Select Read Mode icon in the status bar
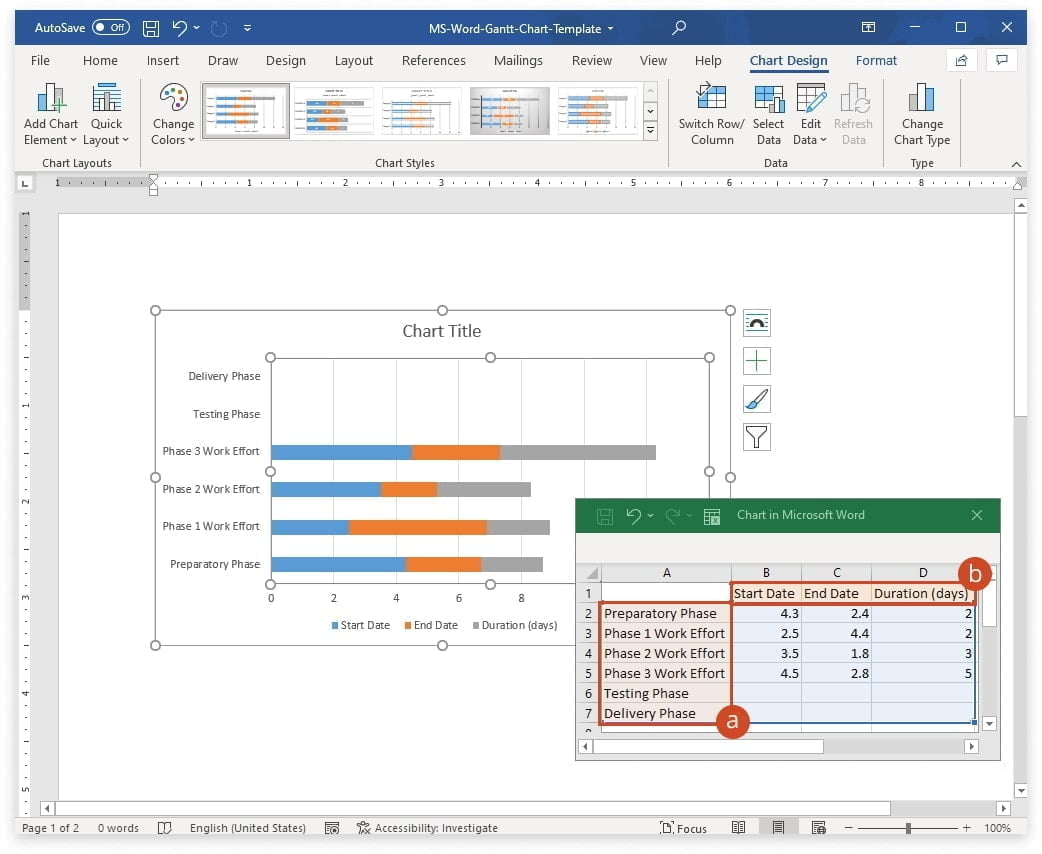 click(x=738, y=827)
